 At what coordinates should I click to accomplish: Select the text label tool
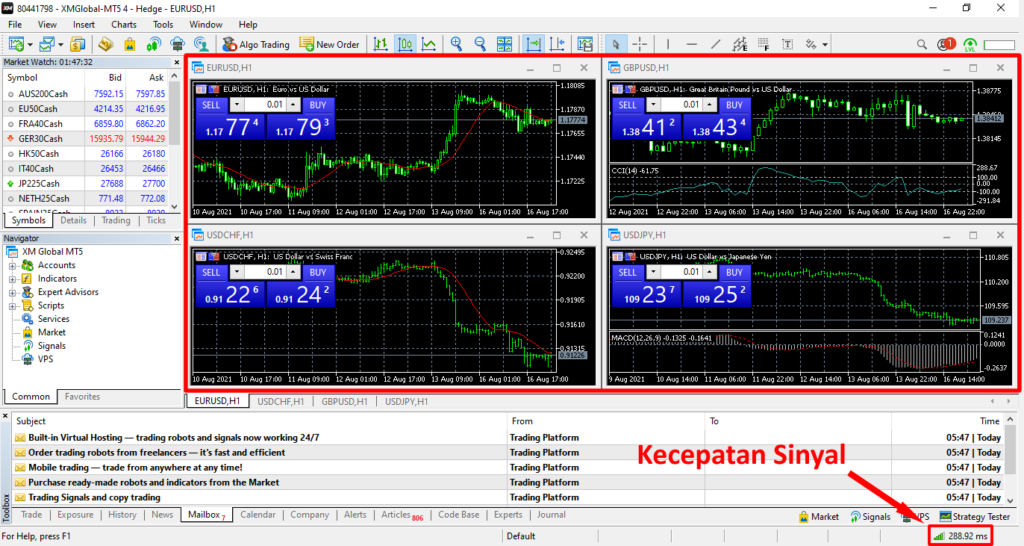(x=788, y=44)
